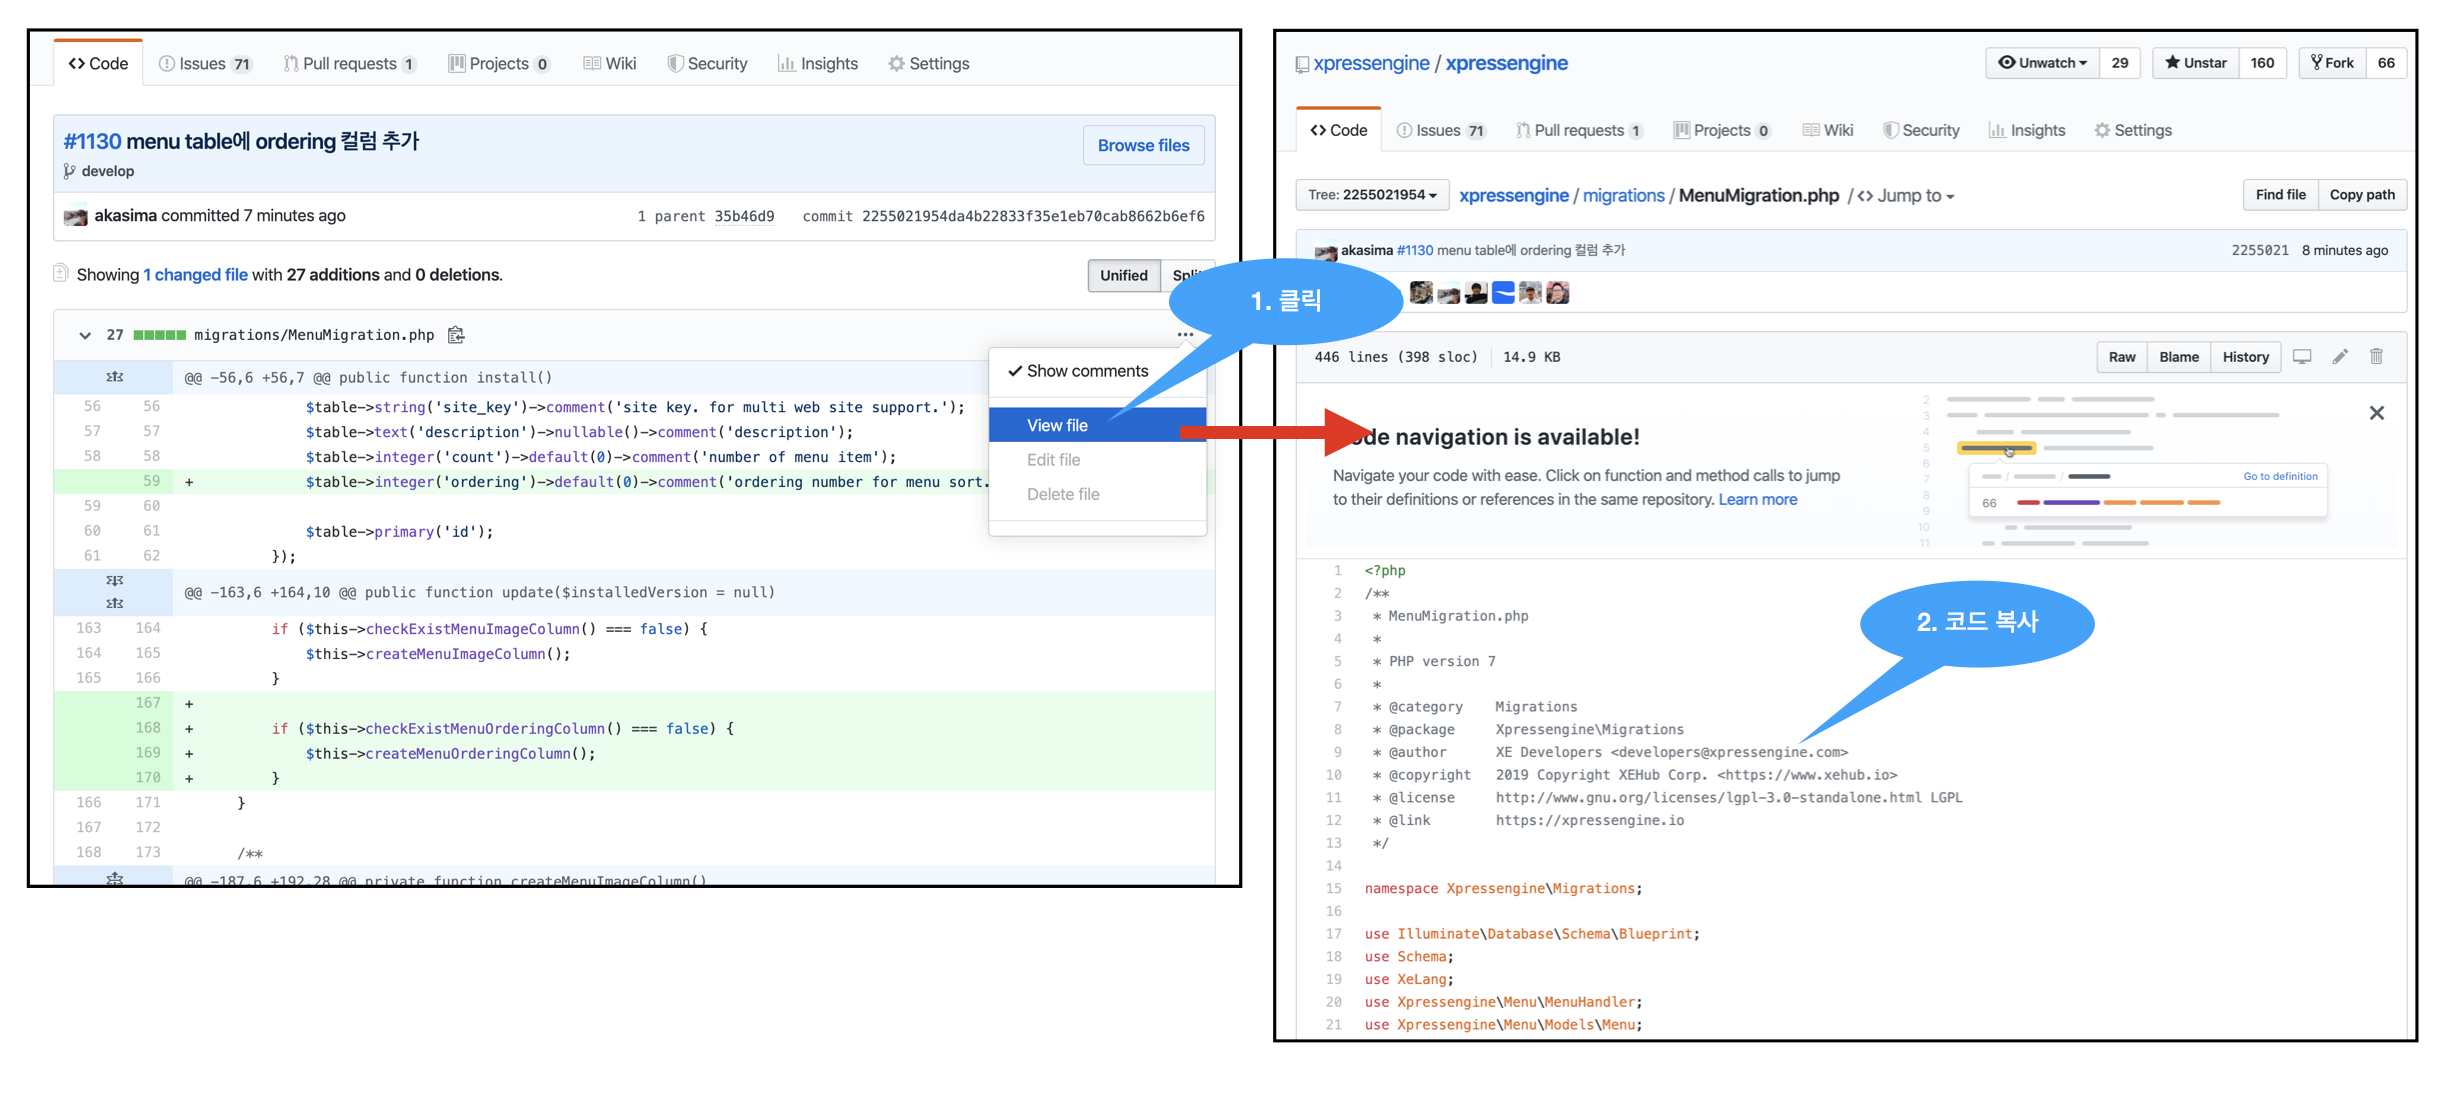2464x1102 pixels.
Task: Click the three-dot file options icon
Action: (x=1185, y=335)
